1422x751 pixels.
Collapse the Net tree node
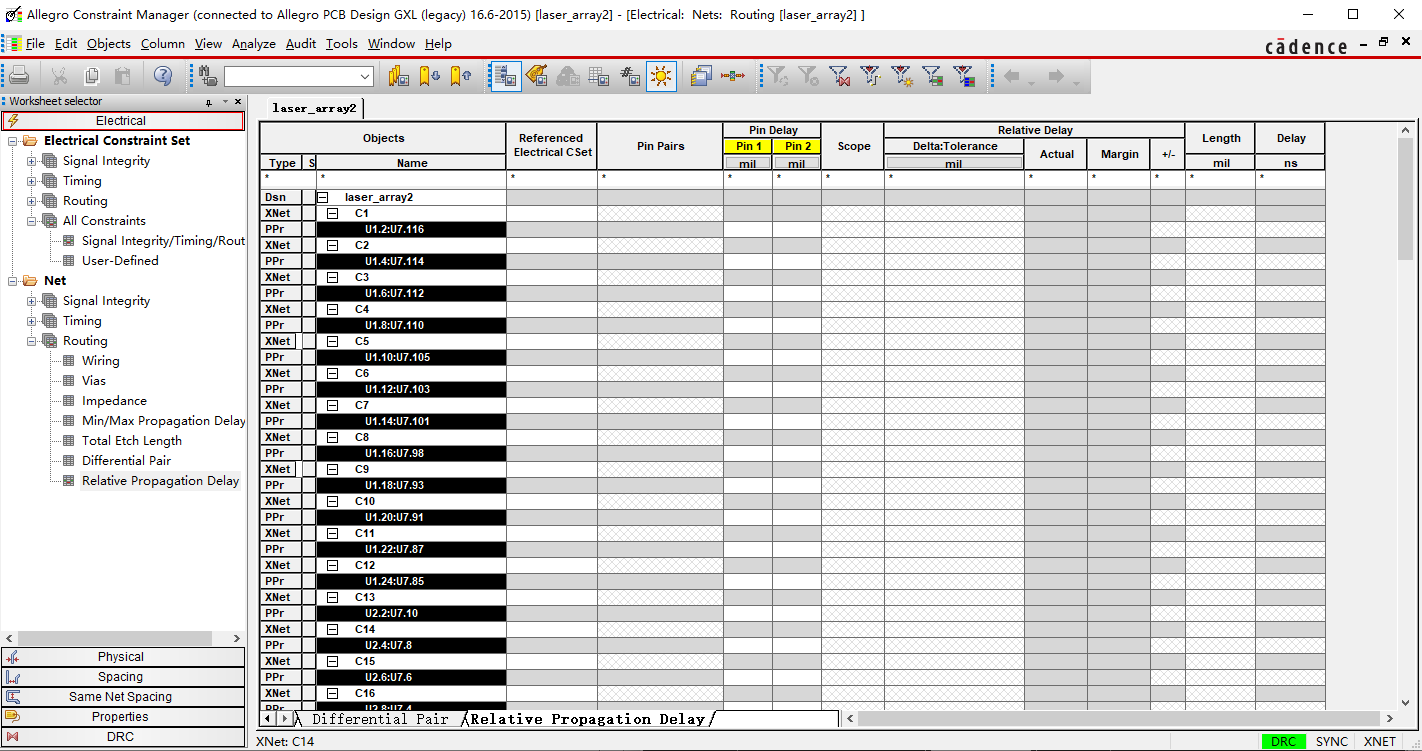tap(12, 281)
